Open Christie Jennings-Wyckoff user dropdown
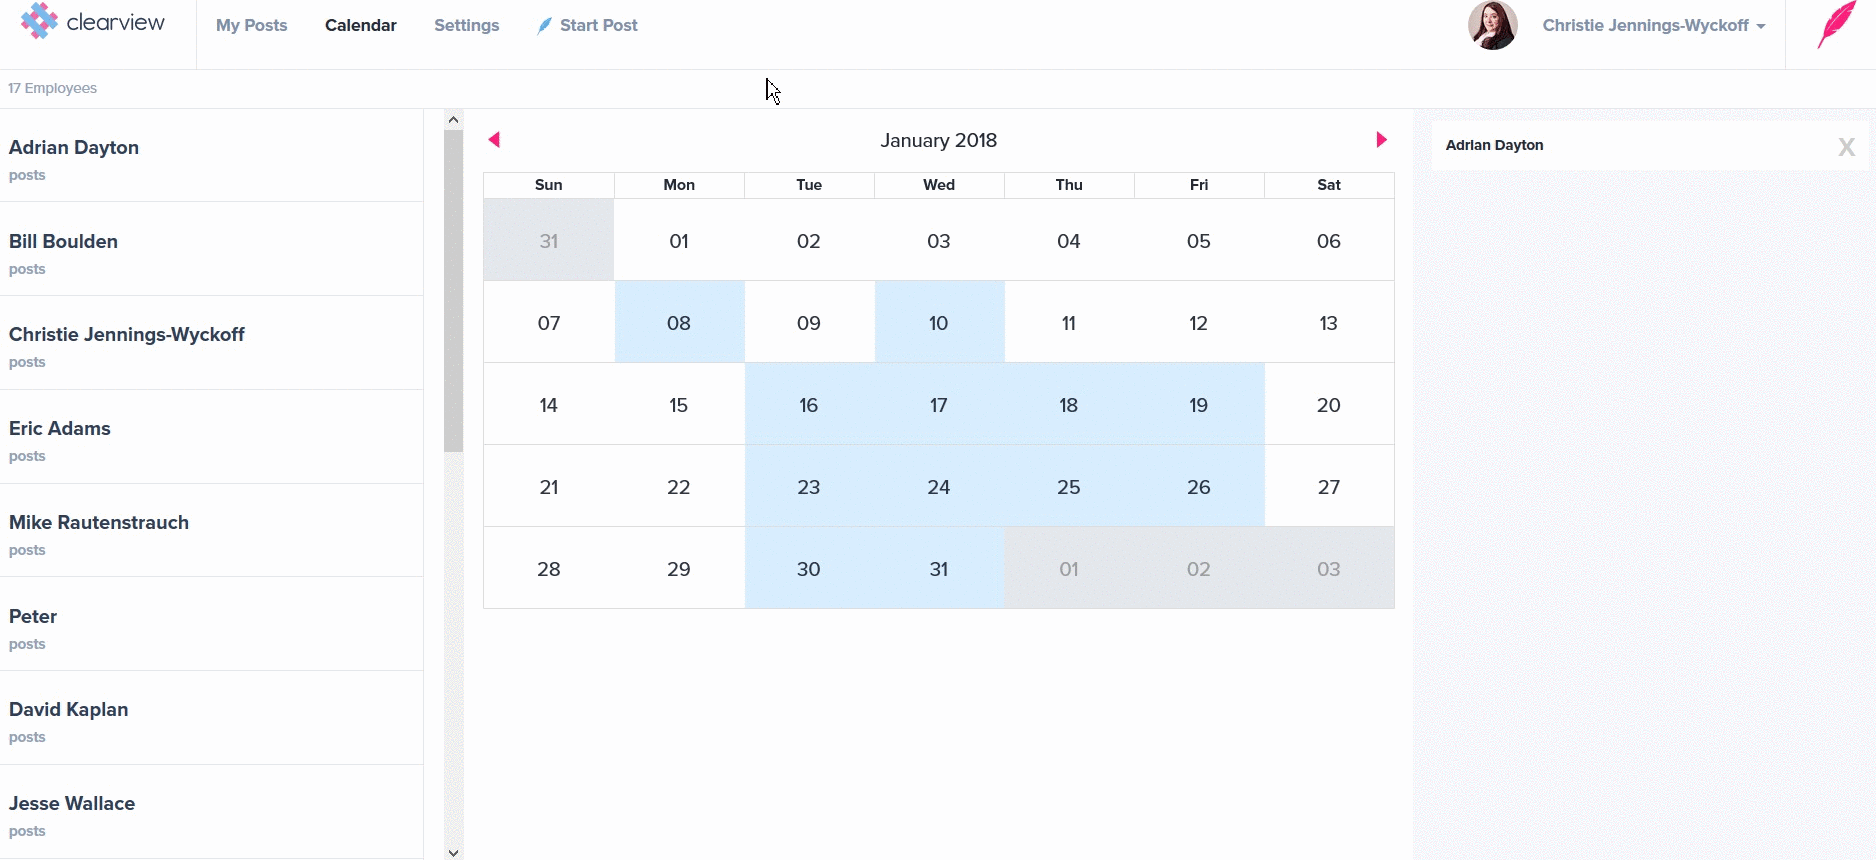Image resolution: width=1876 pixels, height=860 pixels. click(x=1653, y=26)
